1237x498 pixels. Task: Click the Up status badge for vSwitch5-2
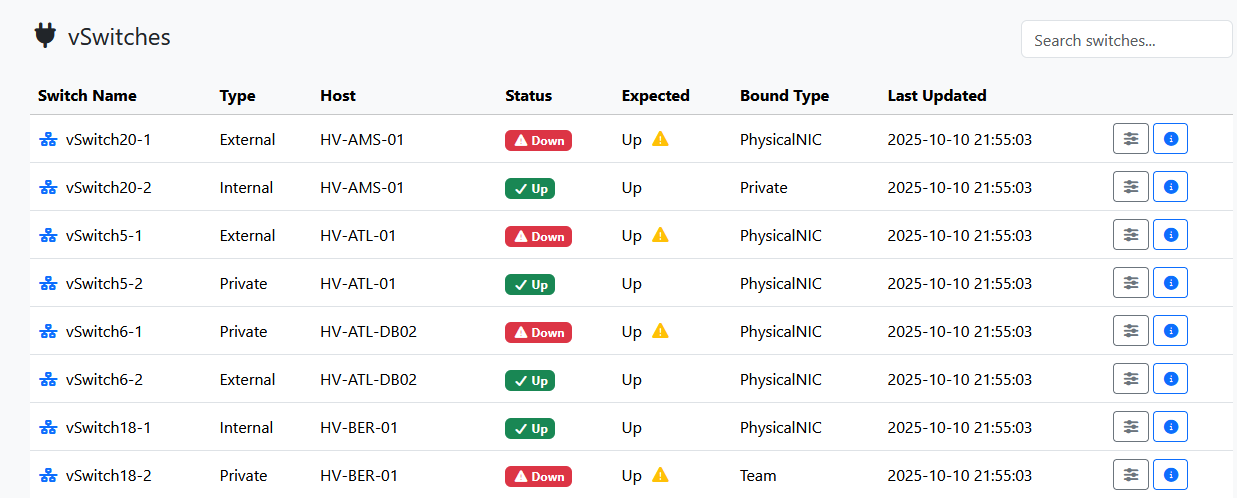click(530, 284)
